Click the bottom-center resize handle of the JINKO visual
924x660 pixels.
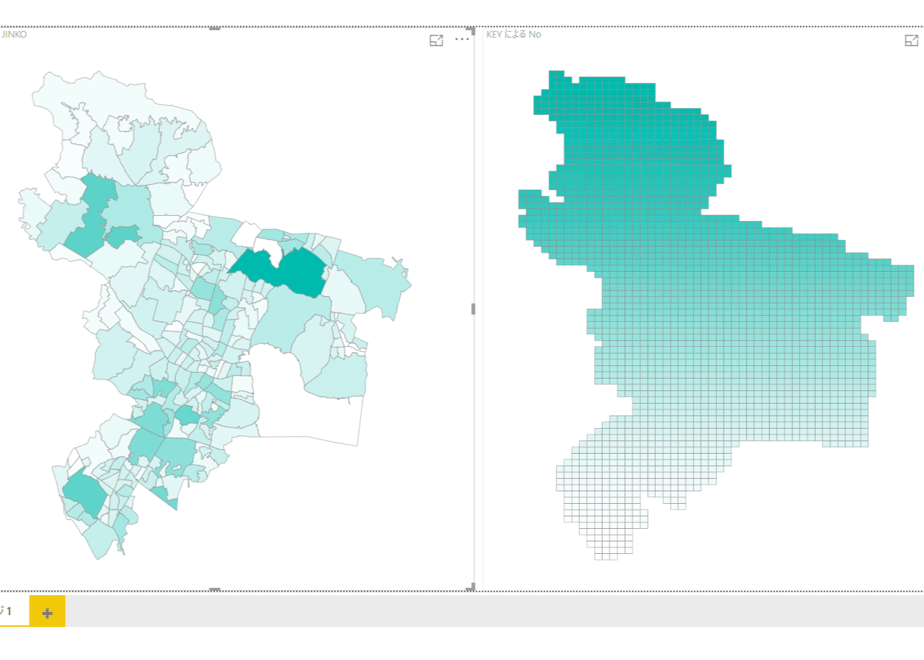214,589
